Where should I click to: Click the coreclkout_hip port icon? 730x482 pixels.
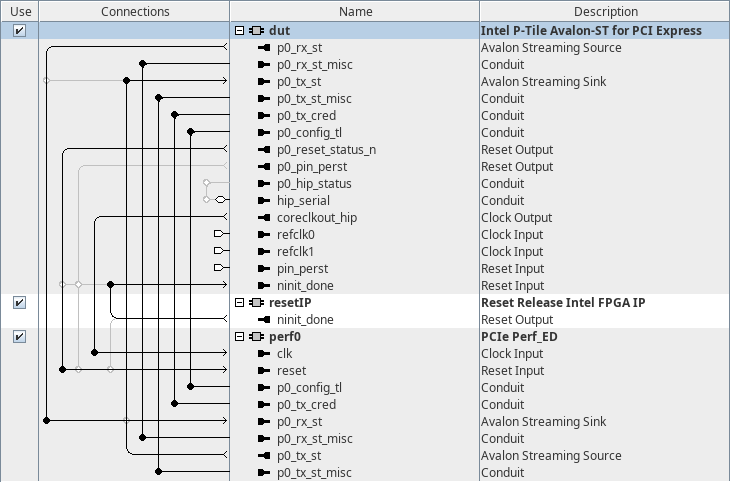click(265, 218)
